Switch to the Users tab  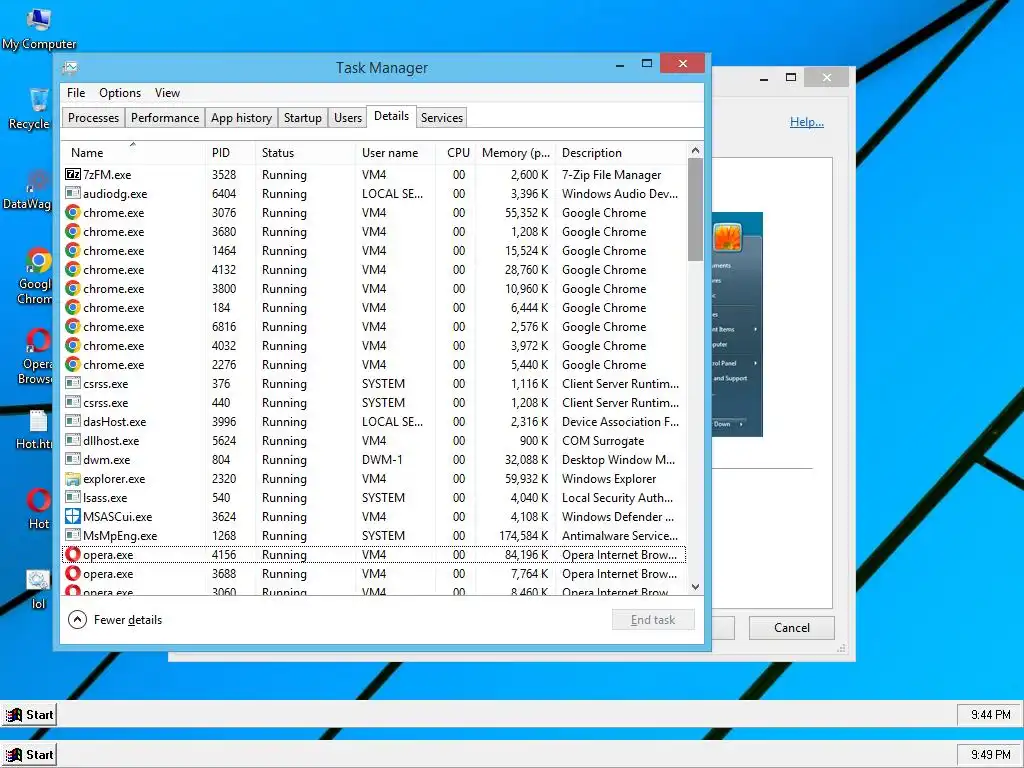point(347,118)
